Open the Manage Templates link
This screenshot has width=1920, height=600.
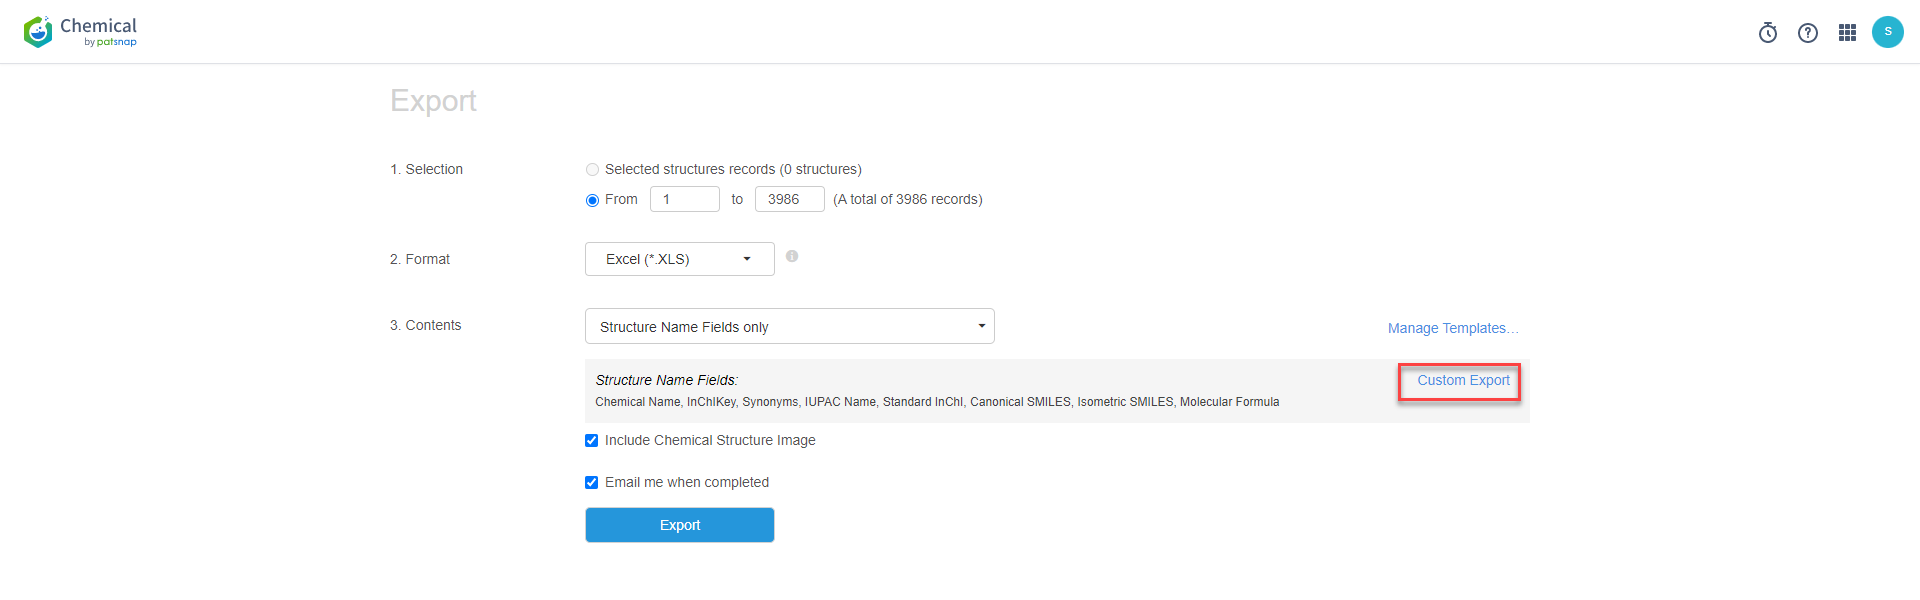click(1452, 329)
